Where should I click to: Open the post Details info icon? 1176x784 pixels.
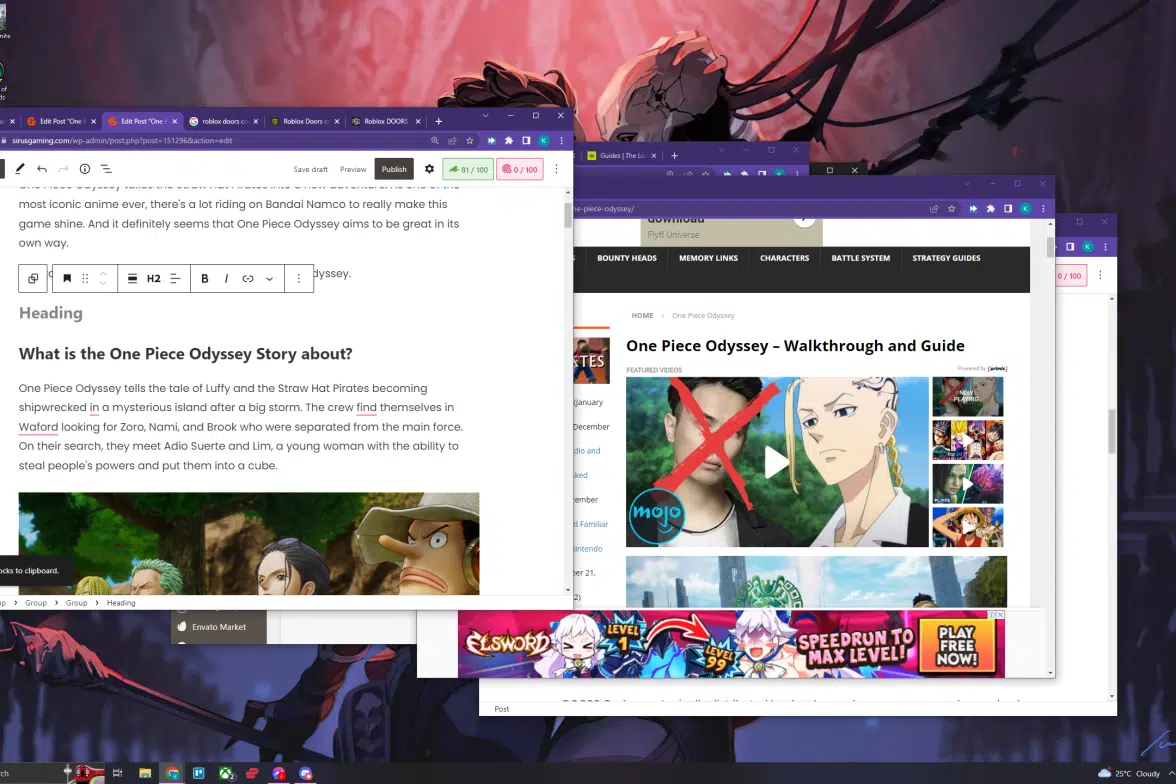(x=85, y=169)
